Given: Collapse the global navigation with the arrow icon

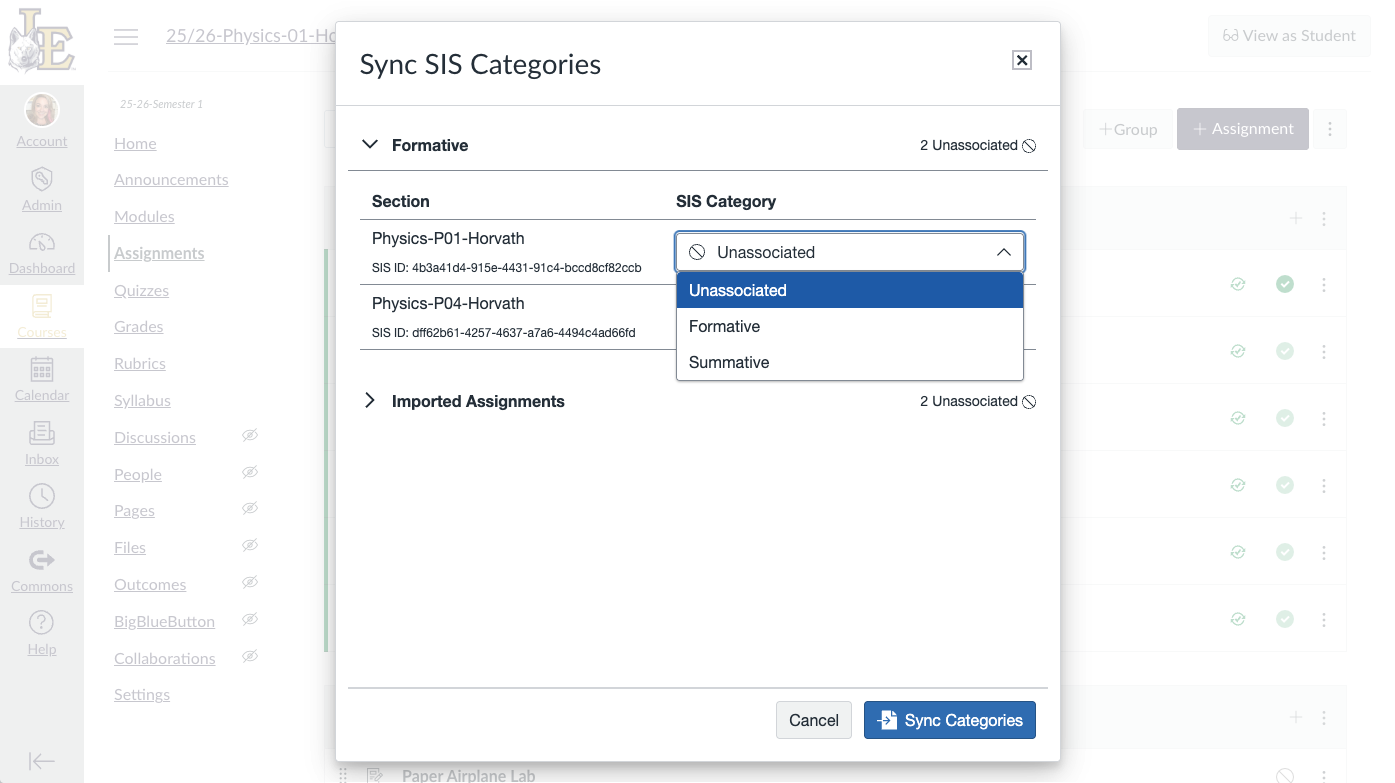Looking at the screenshot, I should pyautogui.click(x=42, y=761).
